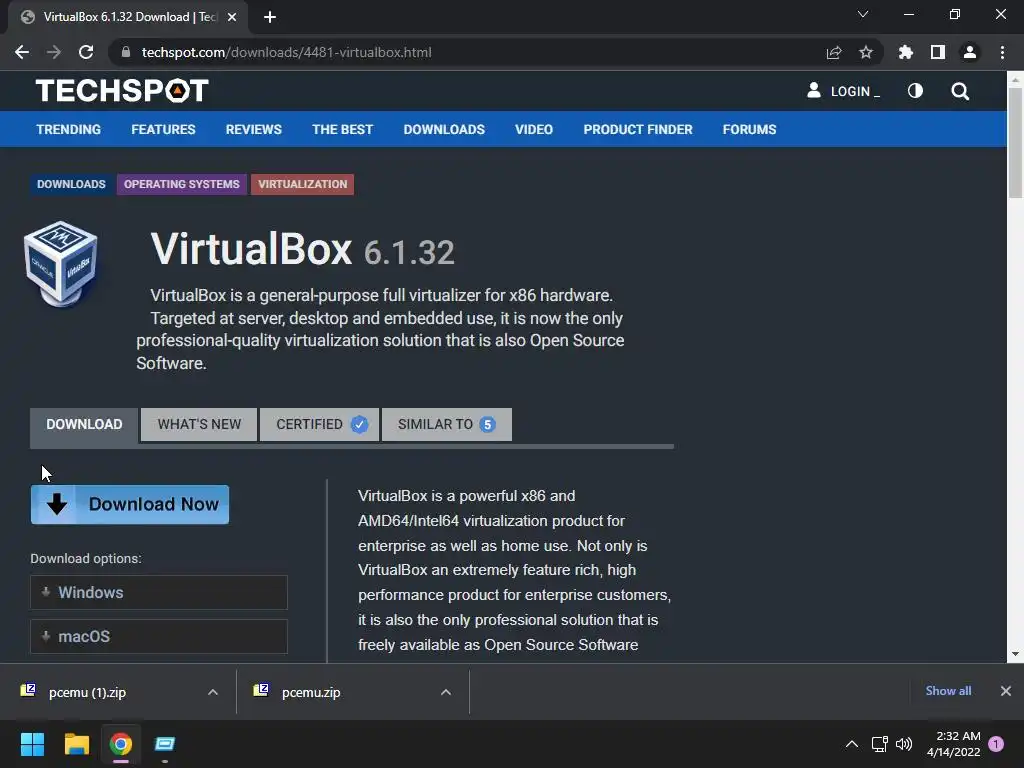The image size is (1024, 768).
Task: Click the Chrome taskbar icon
Action: tap(121, 744)
